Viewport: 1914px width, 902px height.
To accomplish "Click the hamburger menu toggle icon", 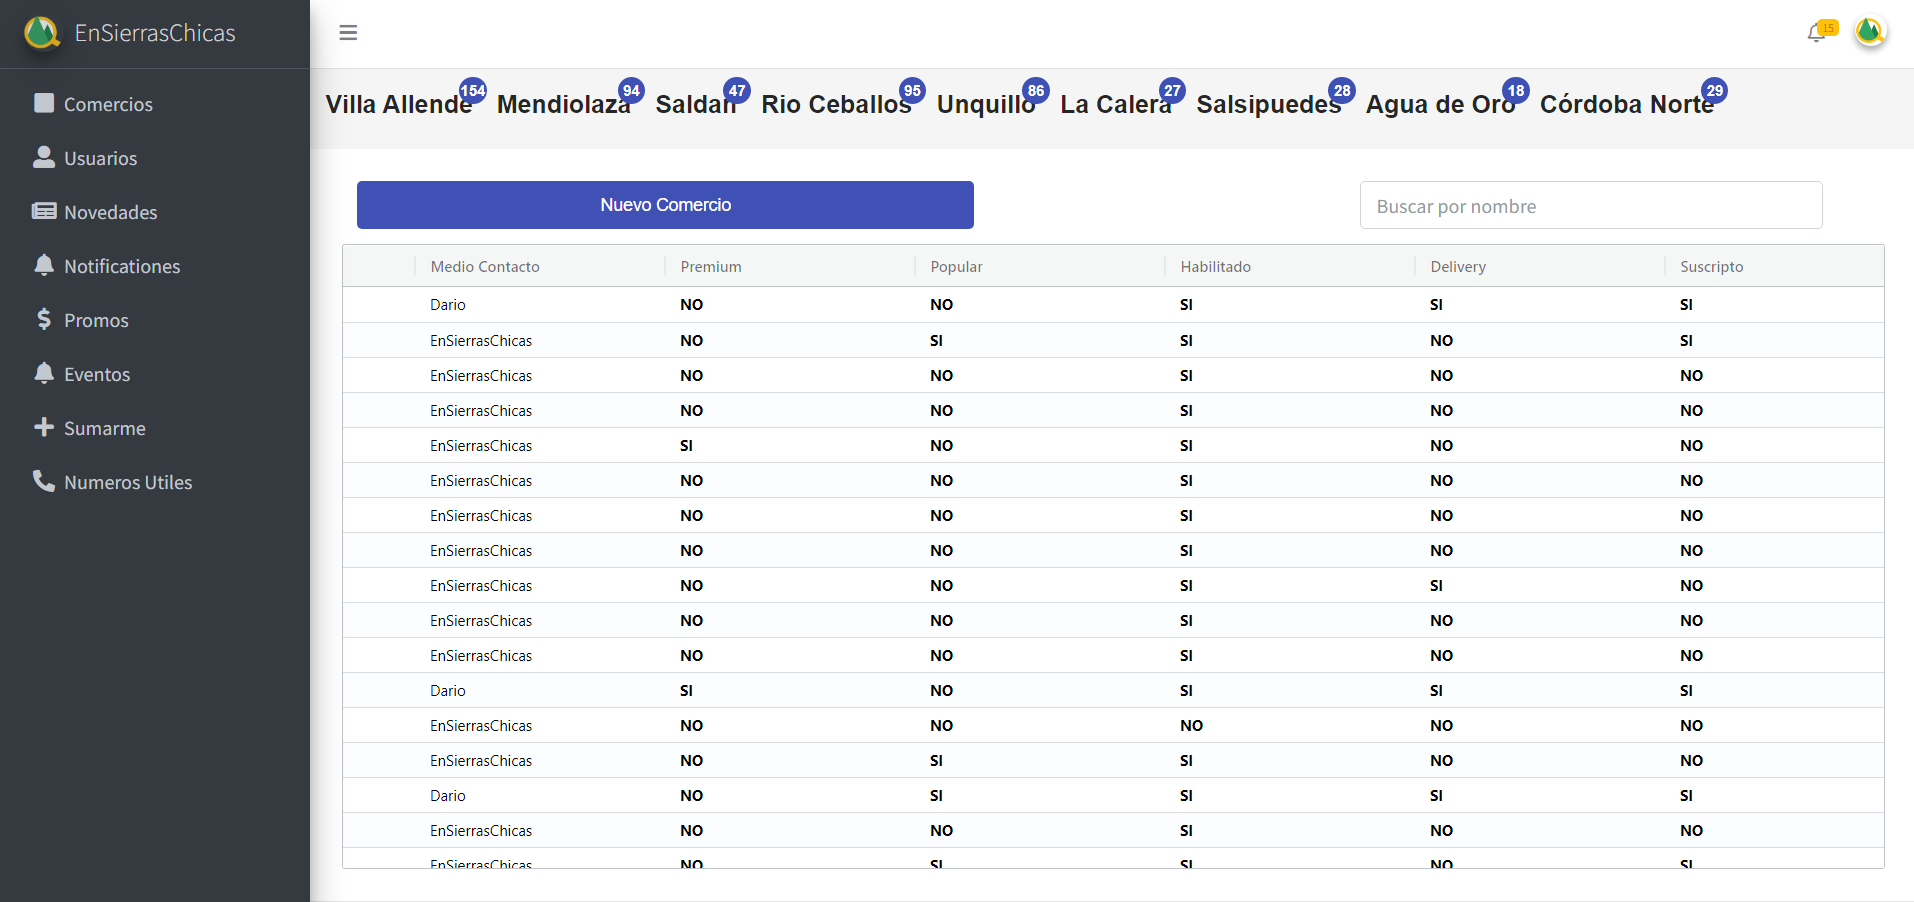I will [348, 33].
